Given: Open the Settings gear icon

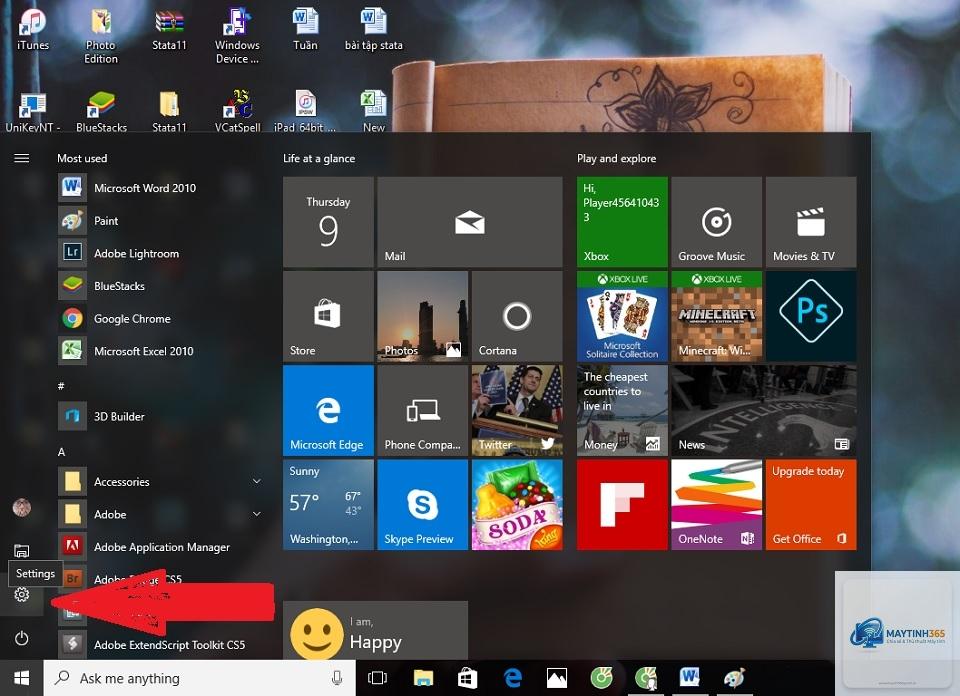Looking at the screenshot, I should click(x=21, y=594).
